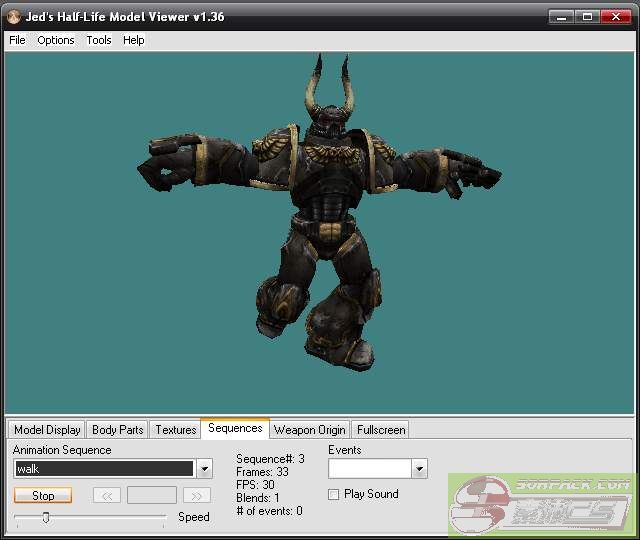The height and width of the screenshot is (540, 640).
Task: Open the Events dropdown list
Action: (x=419, y=469)
